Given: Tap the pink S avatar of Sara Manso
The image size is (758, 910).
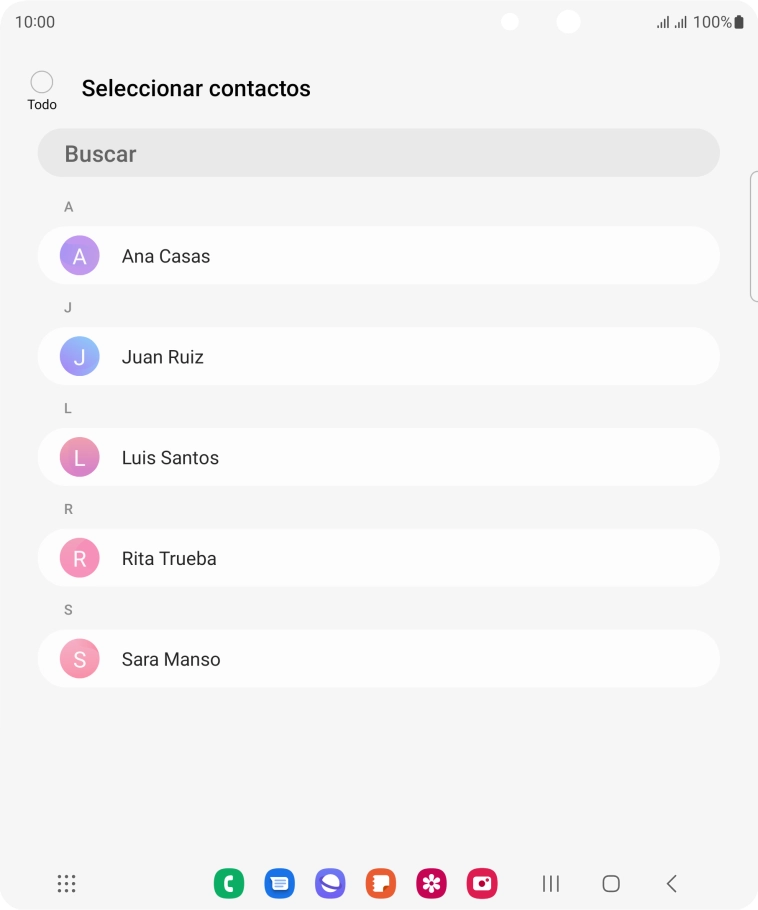Looking at the screenshot, I should (x=80, y=659).
